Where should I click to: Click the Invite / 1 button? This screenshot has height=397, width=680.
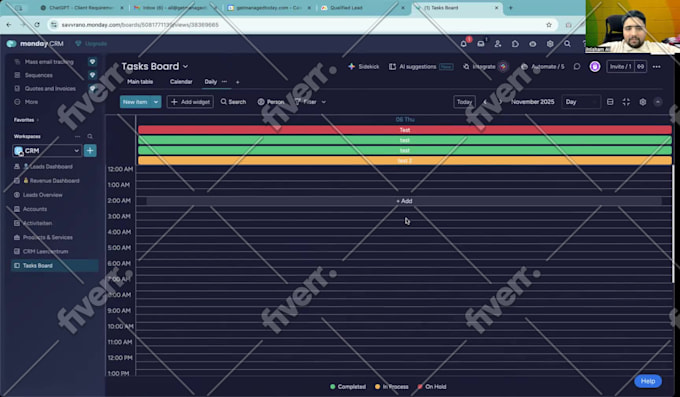click(x=621, y=66)
